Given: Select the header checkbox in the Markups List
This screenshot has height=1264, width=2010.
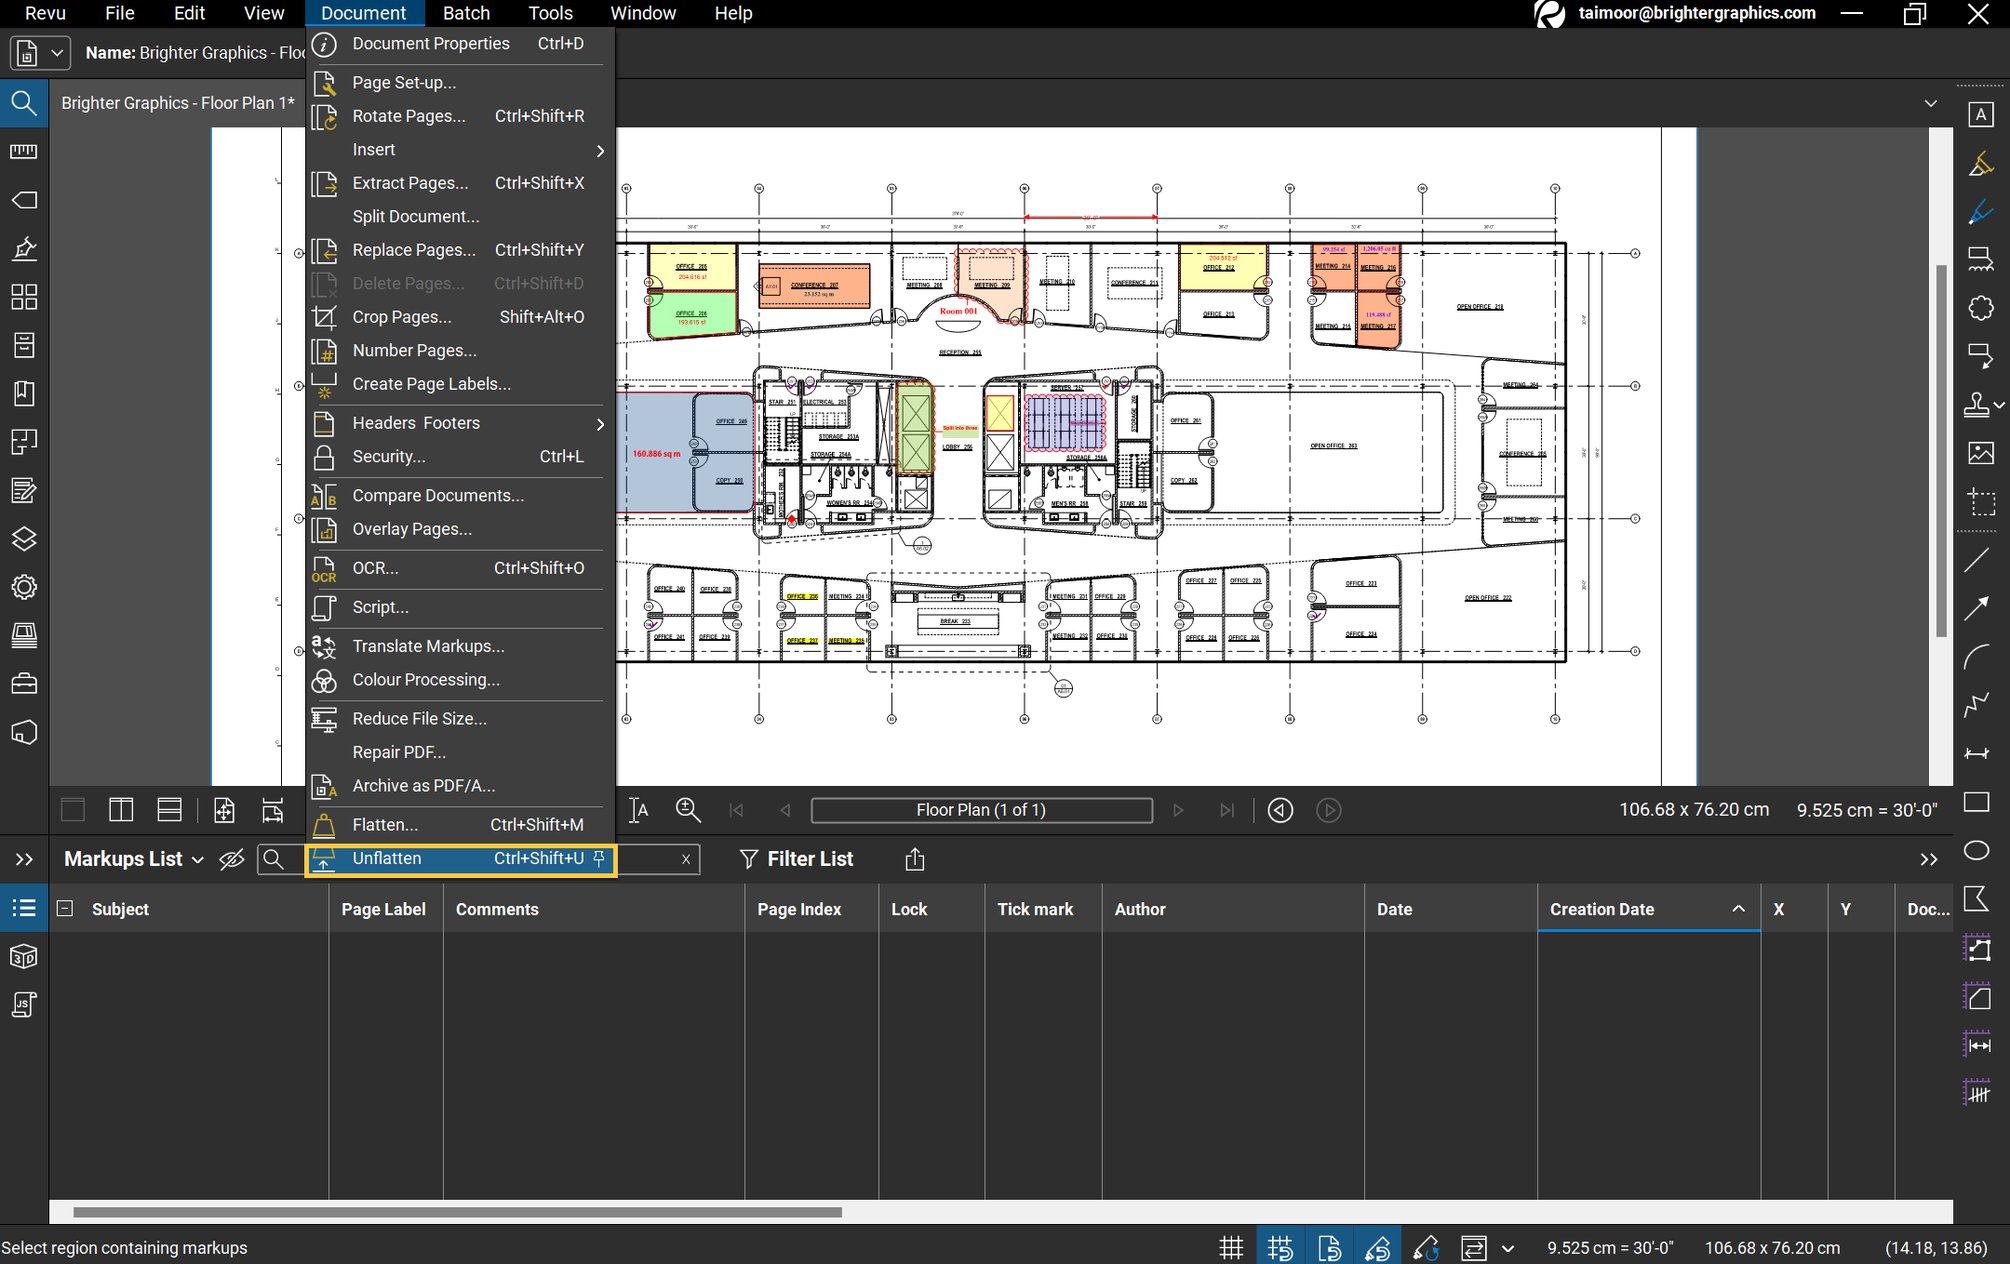Looking at the screenshot, I should pos(64,909).
